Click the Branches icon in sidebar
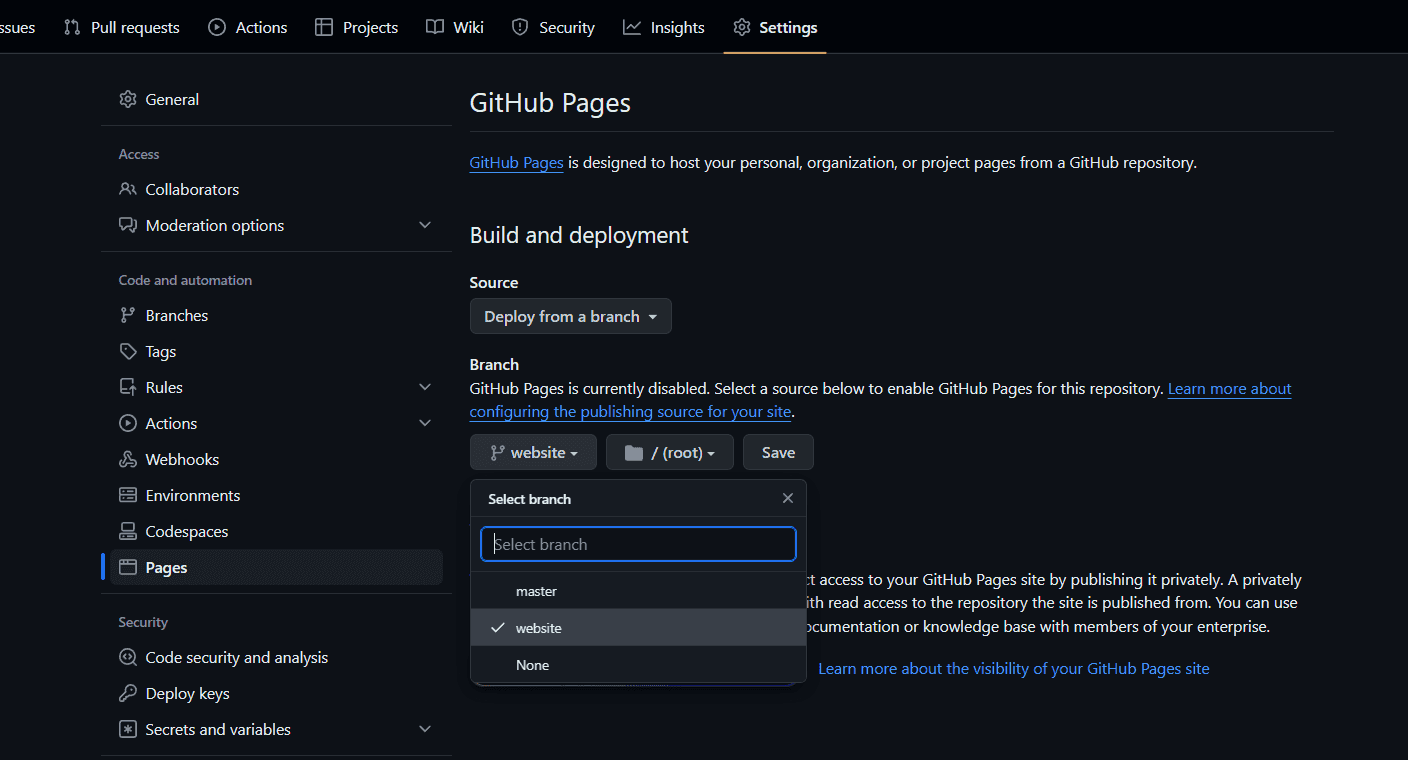1408x760 pixels. 127,315
